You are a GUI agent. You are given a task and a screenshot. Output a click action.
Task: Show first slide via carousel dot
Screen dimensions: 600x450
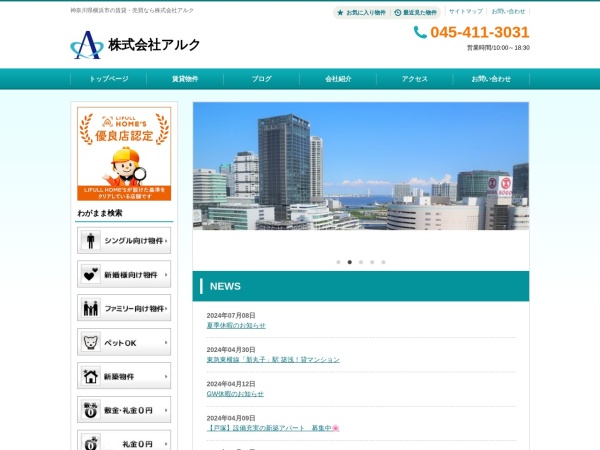338,262
